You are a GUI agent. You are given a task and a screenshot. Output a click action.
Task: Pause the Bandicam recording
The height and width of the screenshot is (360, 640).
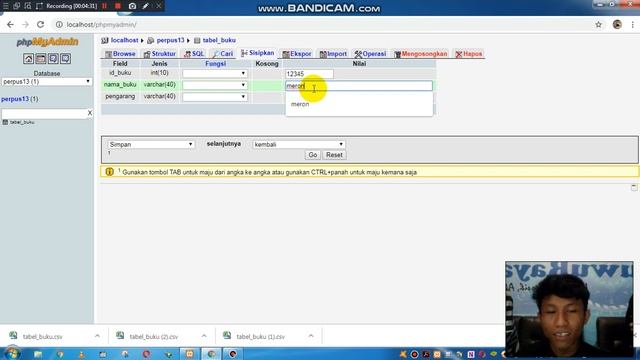pyautogui.click(x=105, y=6)
